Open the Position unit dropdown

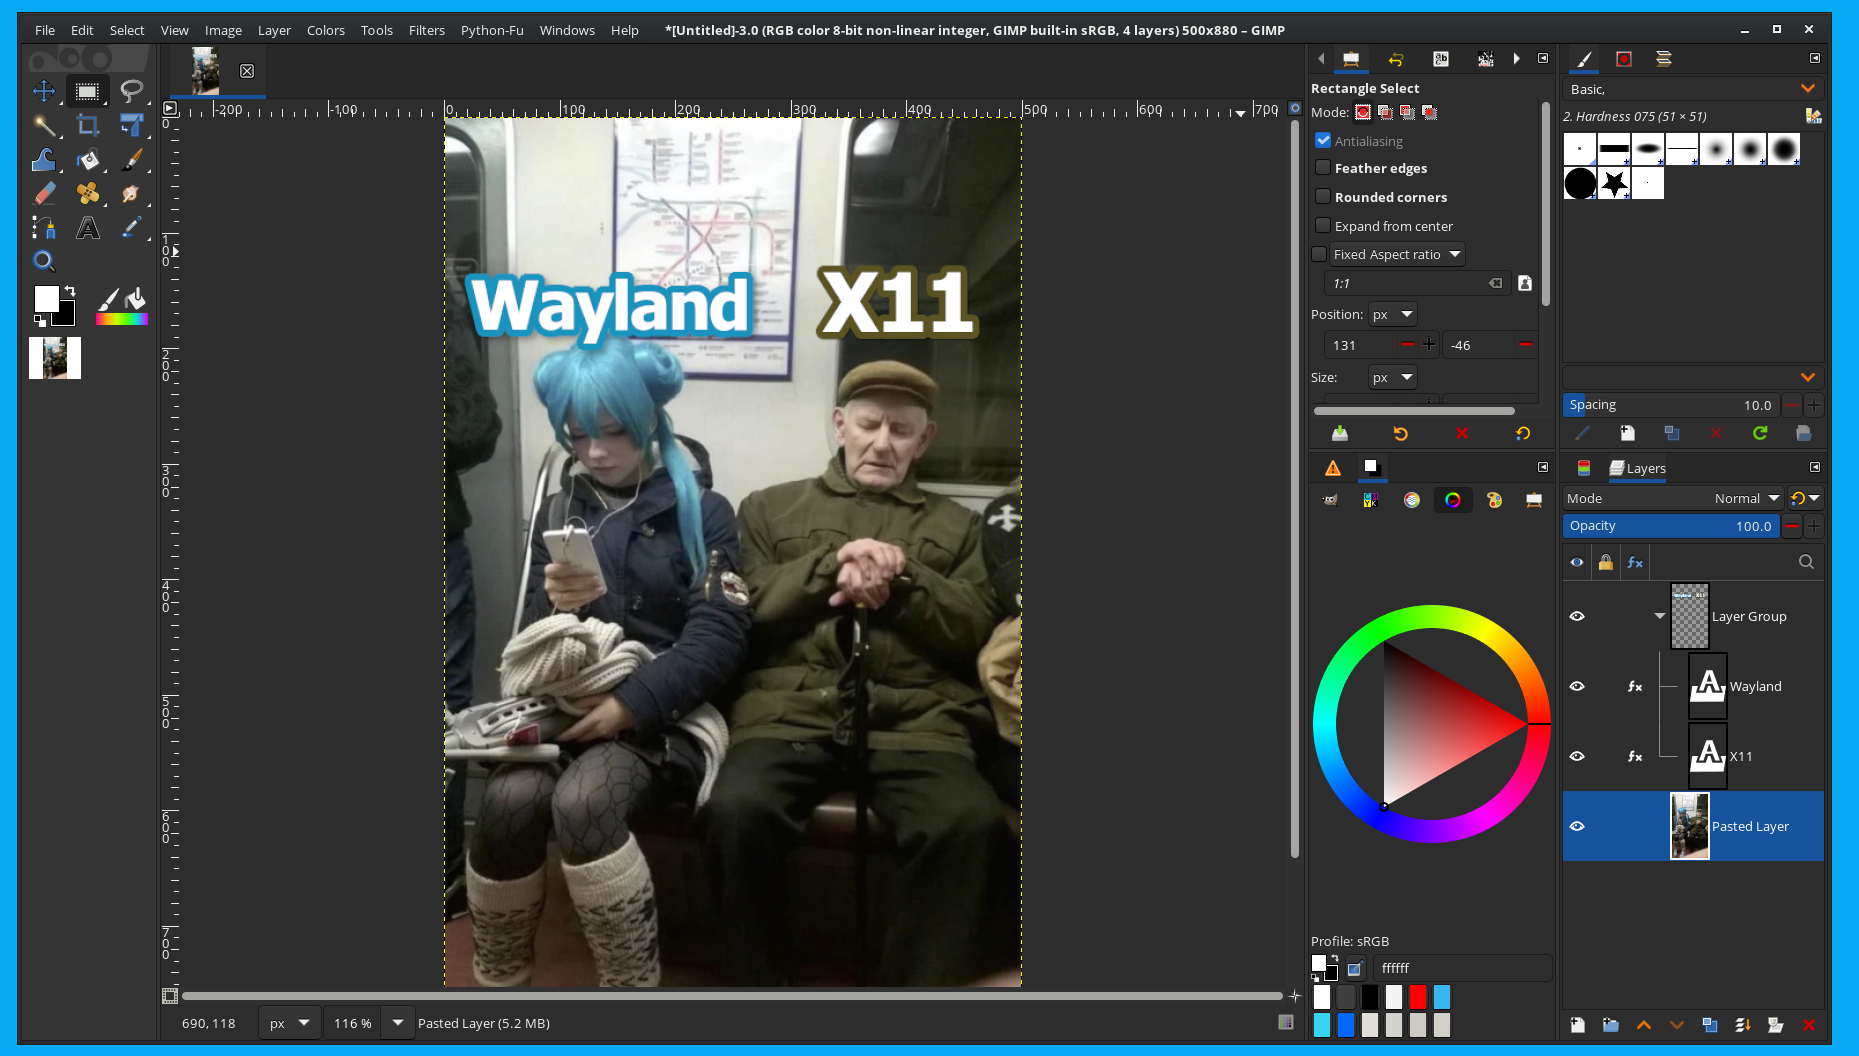click(1393, 315)
